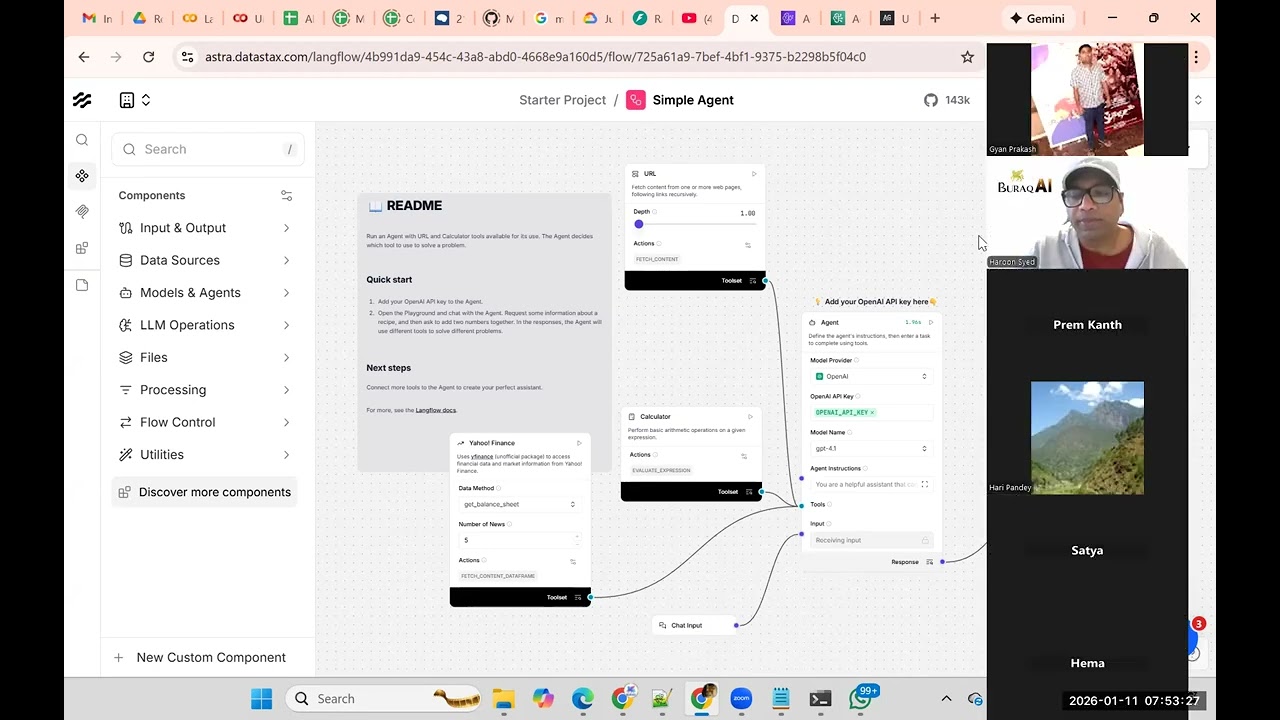The width and height of the screenshot is (1280, 720).
Task: Bookmark this page with star icon
Action: click(x=967, y=57)
